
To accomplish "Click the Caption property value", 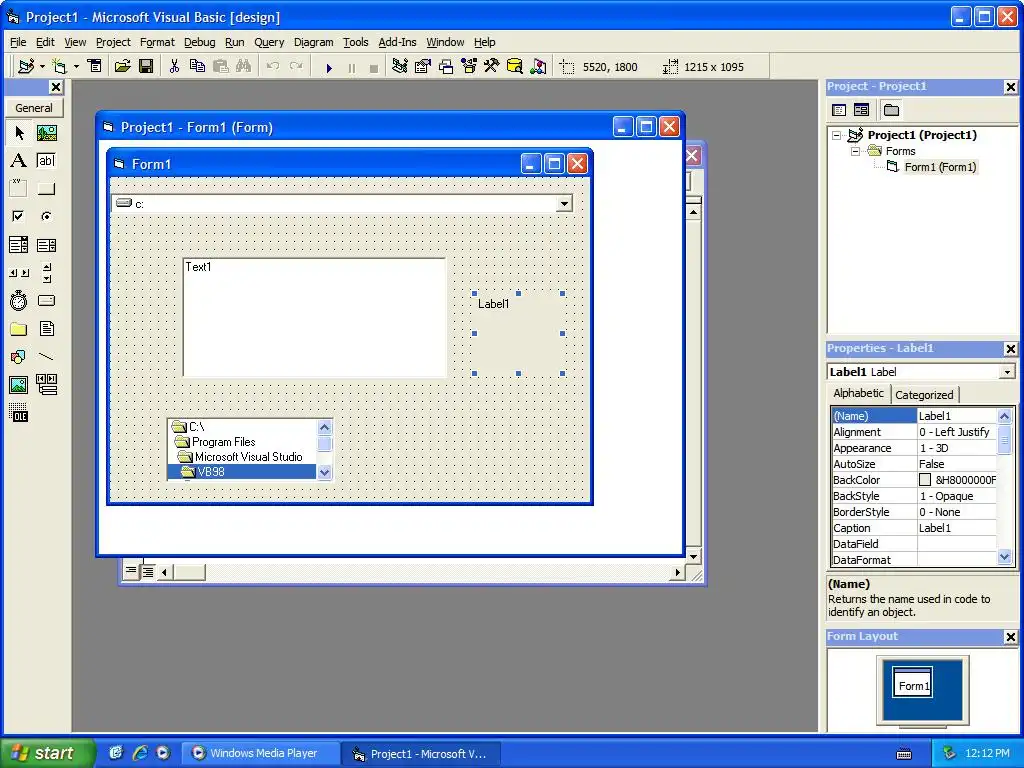I will click(x=957, y=528).
